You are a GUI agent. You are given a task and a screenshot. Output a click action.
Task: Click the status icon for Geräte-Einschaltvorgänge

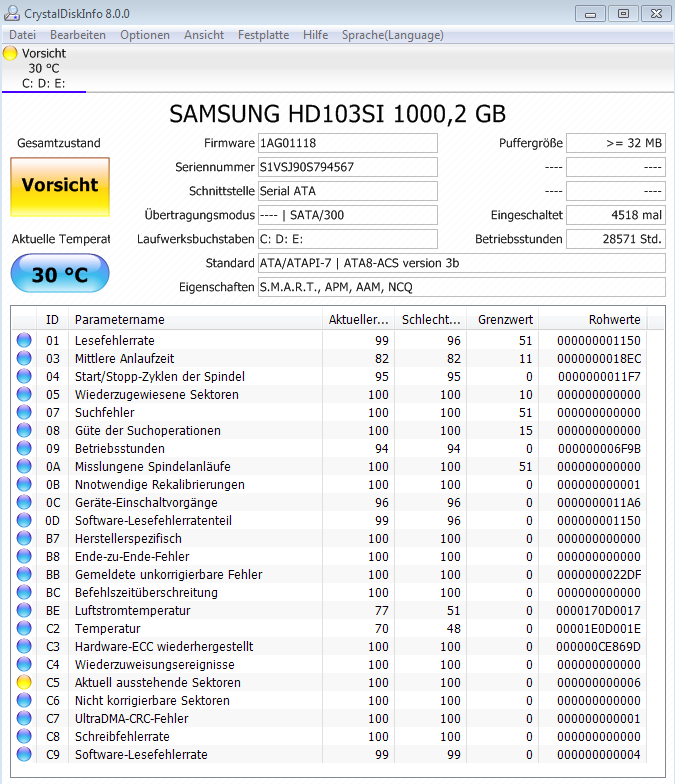(24, 502)
